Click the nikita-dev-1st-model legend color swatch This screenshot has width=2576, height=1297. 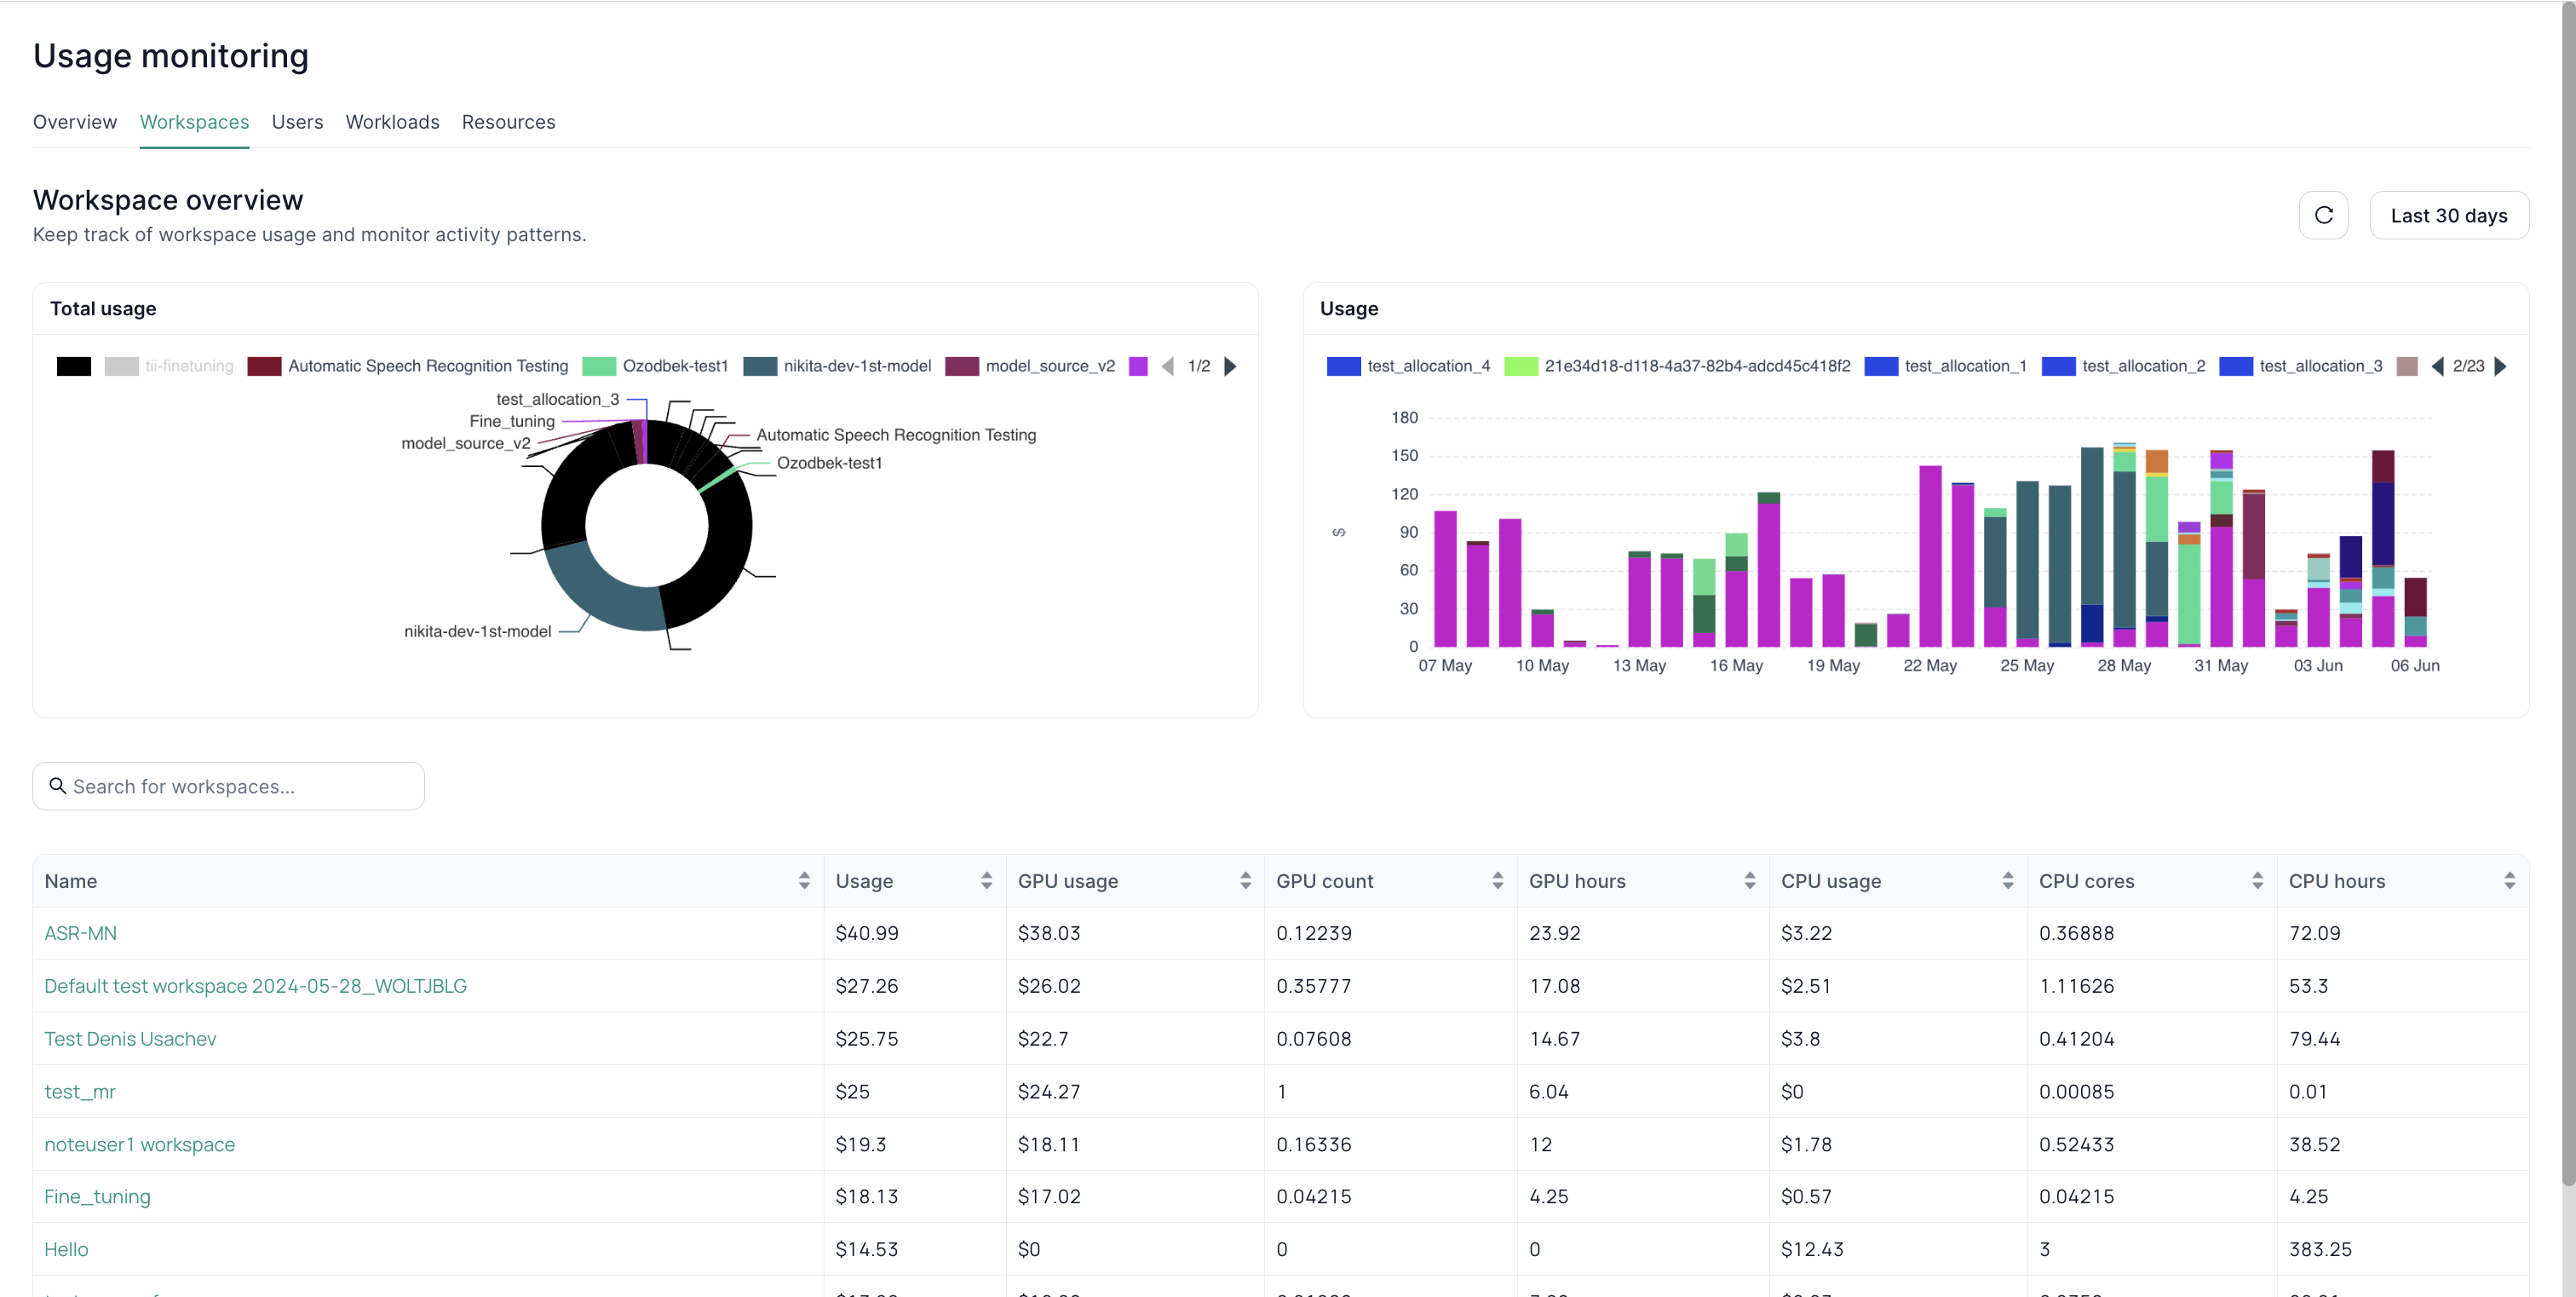[760, 366]
